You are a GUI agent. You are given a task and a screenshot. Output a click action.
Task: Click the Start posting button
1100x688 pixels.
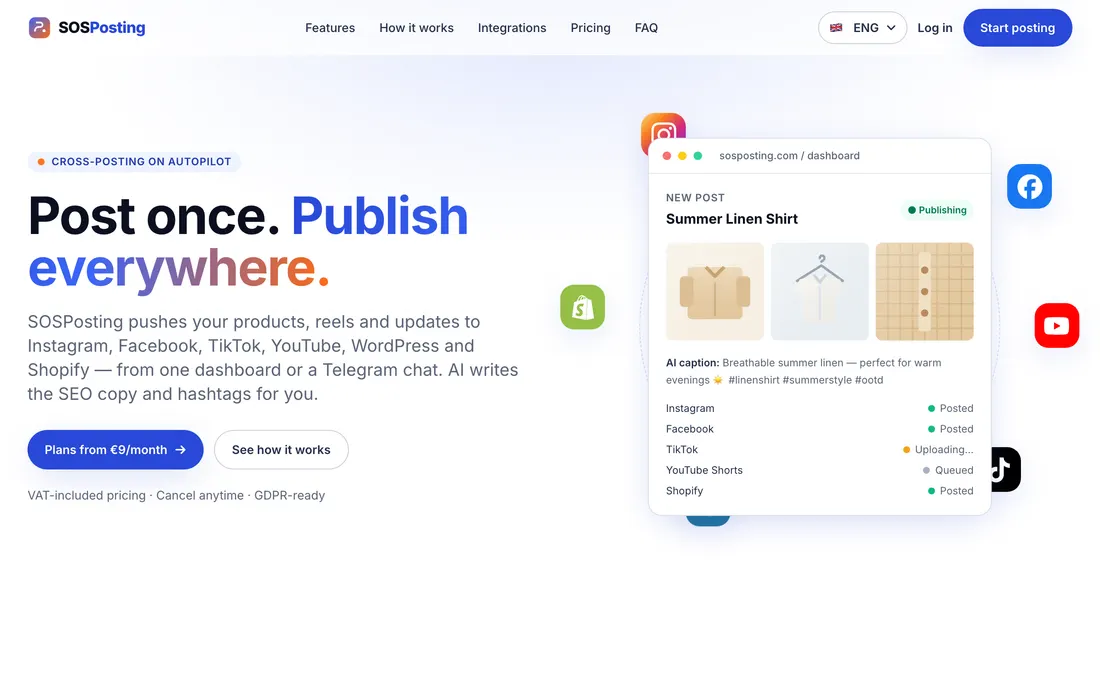click(x=1017, y=28)
